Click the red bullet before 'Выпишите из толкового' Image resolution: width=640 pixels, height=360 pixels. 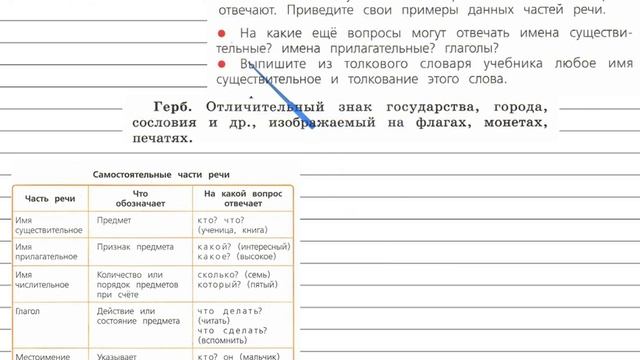(x=222, y=64)
